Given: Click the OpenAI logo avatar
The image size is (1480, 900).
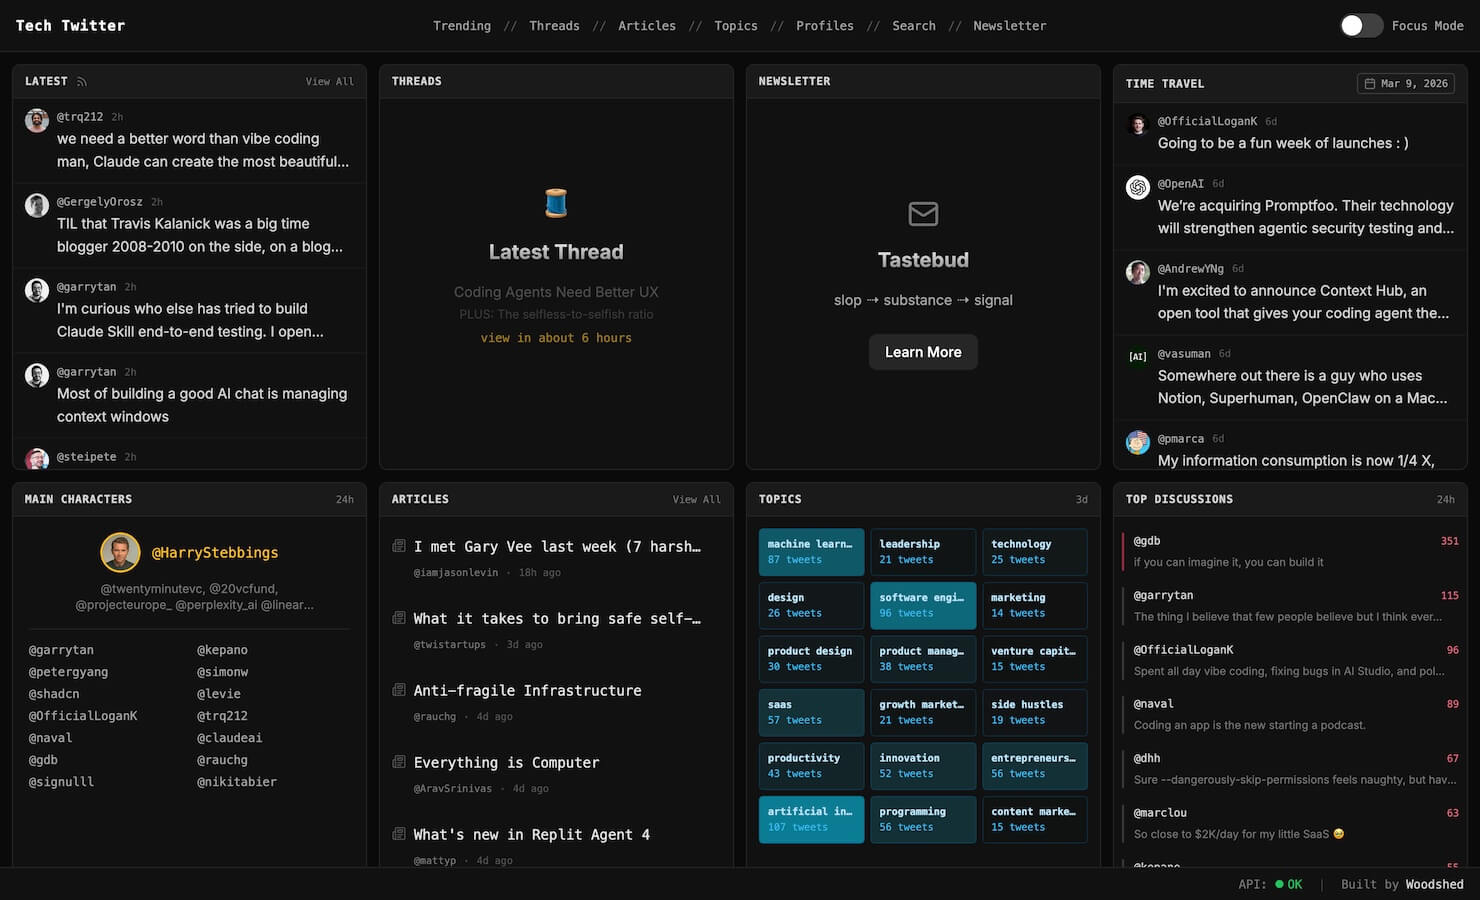Looking at the screenshot, I should (x=1138, y=188).
